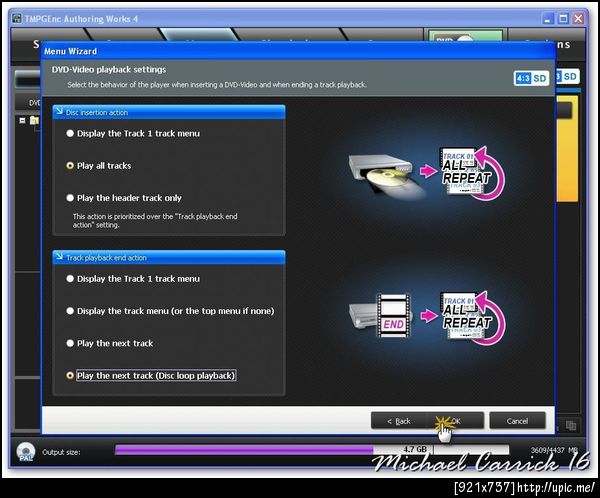600x498 pixels.
Task: Click the Cancel button
Action: point(517,421)
